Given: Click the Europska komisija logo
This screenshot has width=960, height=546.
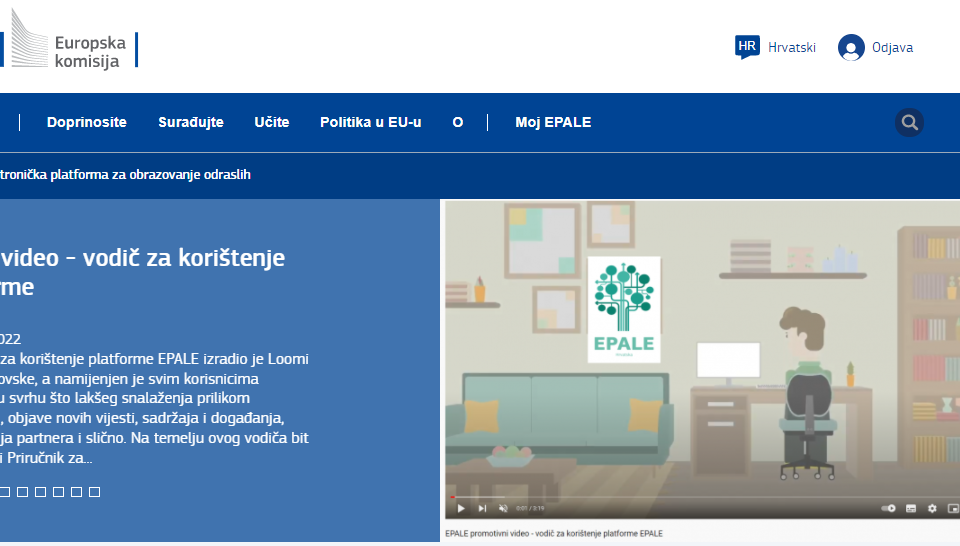Looking at the screenshot, I should [x=69, y=40].
